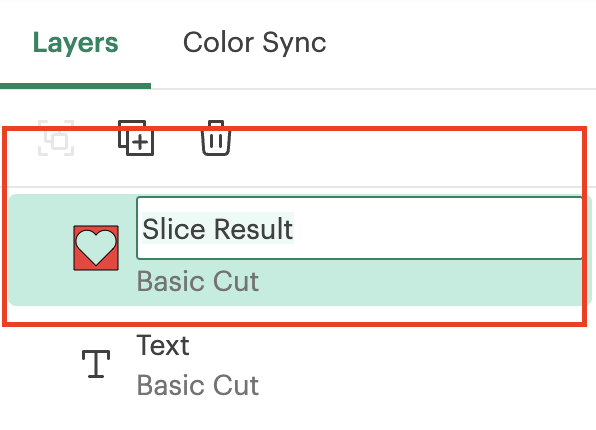This screenshot has height=430, width=596.
Task: Select the green highlighted Slice Result row
Action: 300,250
